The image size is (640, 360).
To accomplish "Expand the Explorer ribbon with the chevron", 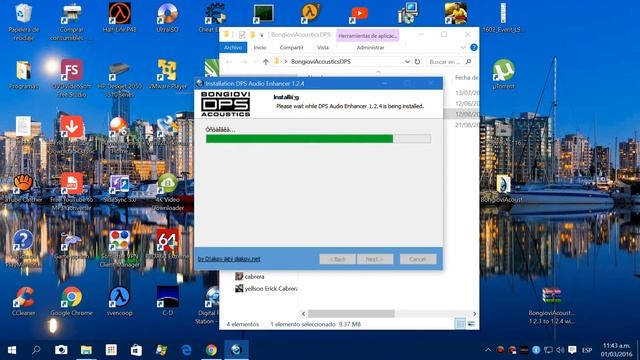I will pos(463,47).
